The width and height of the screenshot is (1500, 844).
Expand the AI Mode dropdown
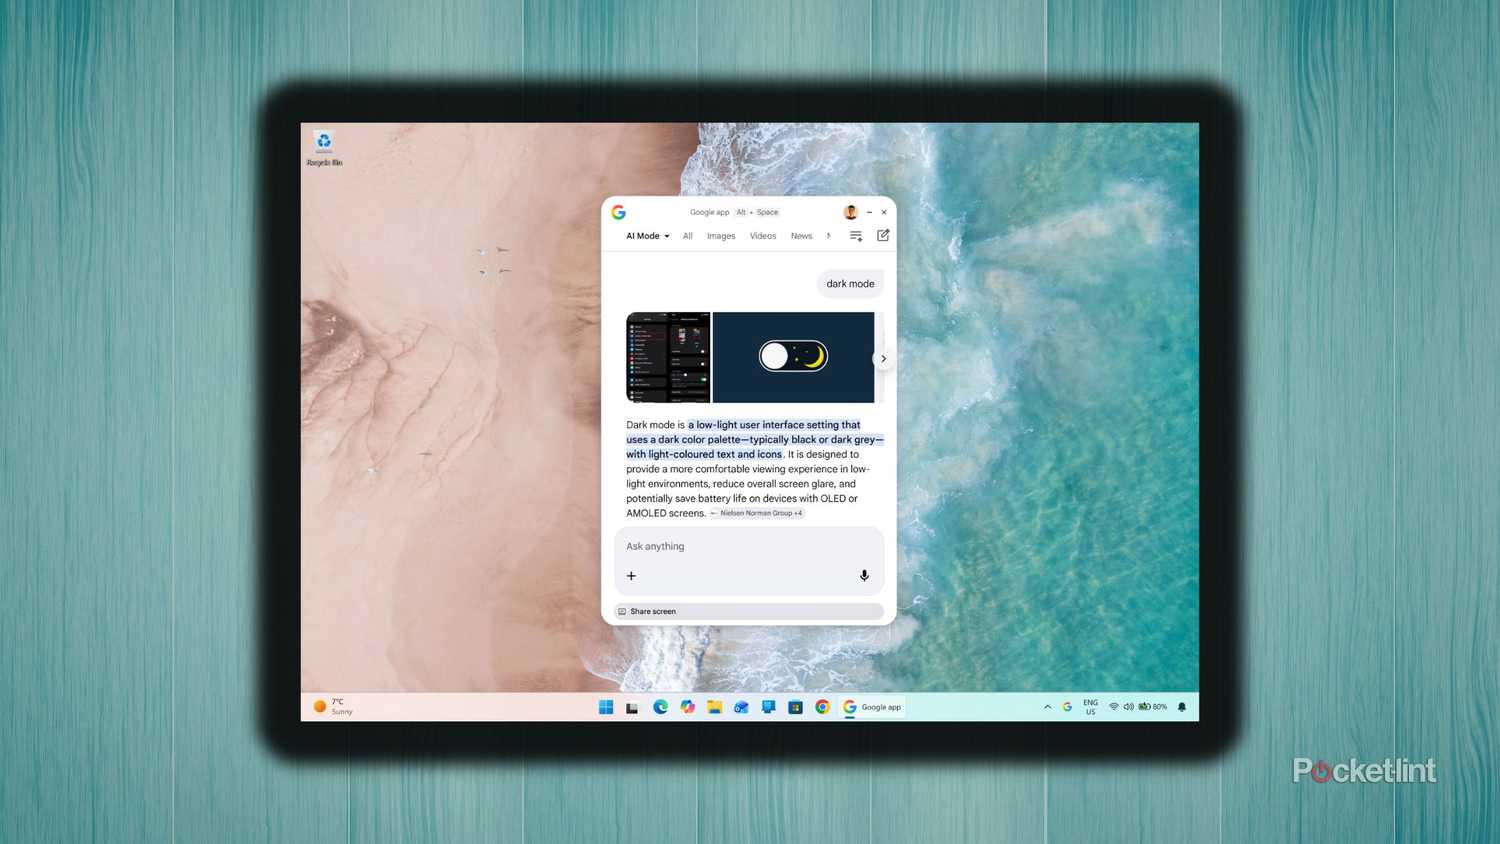point(647,236)
